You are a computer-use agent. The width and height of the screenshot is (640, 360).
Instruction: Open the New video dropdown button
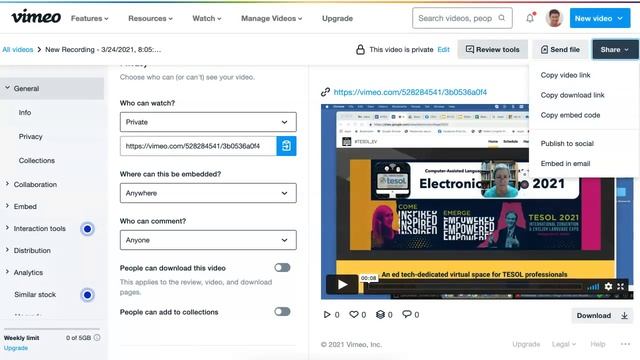tap(599, 18)
